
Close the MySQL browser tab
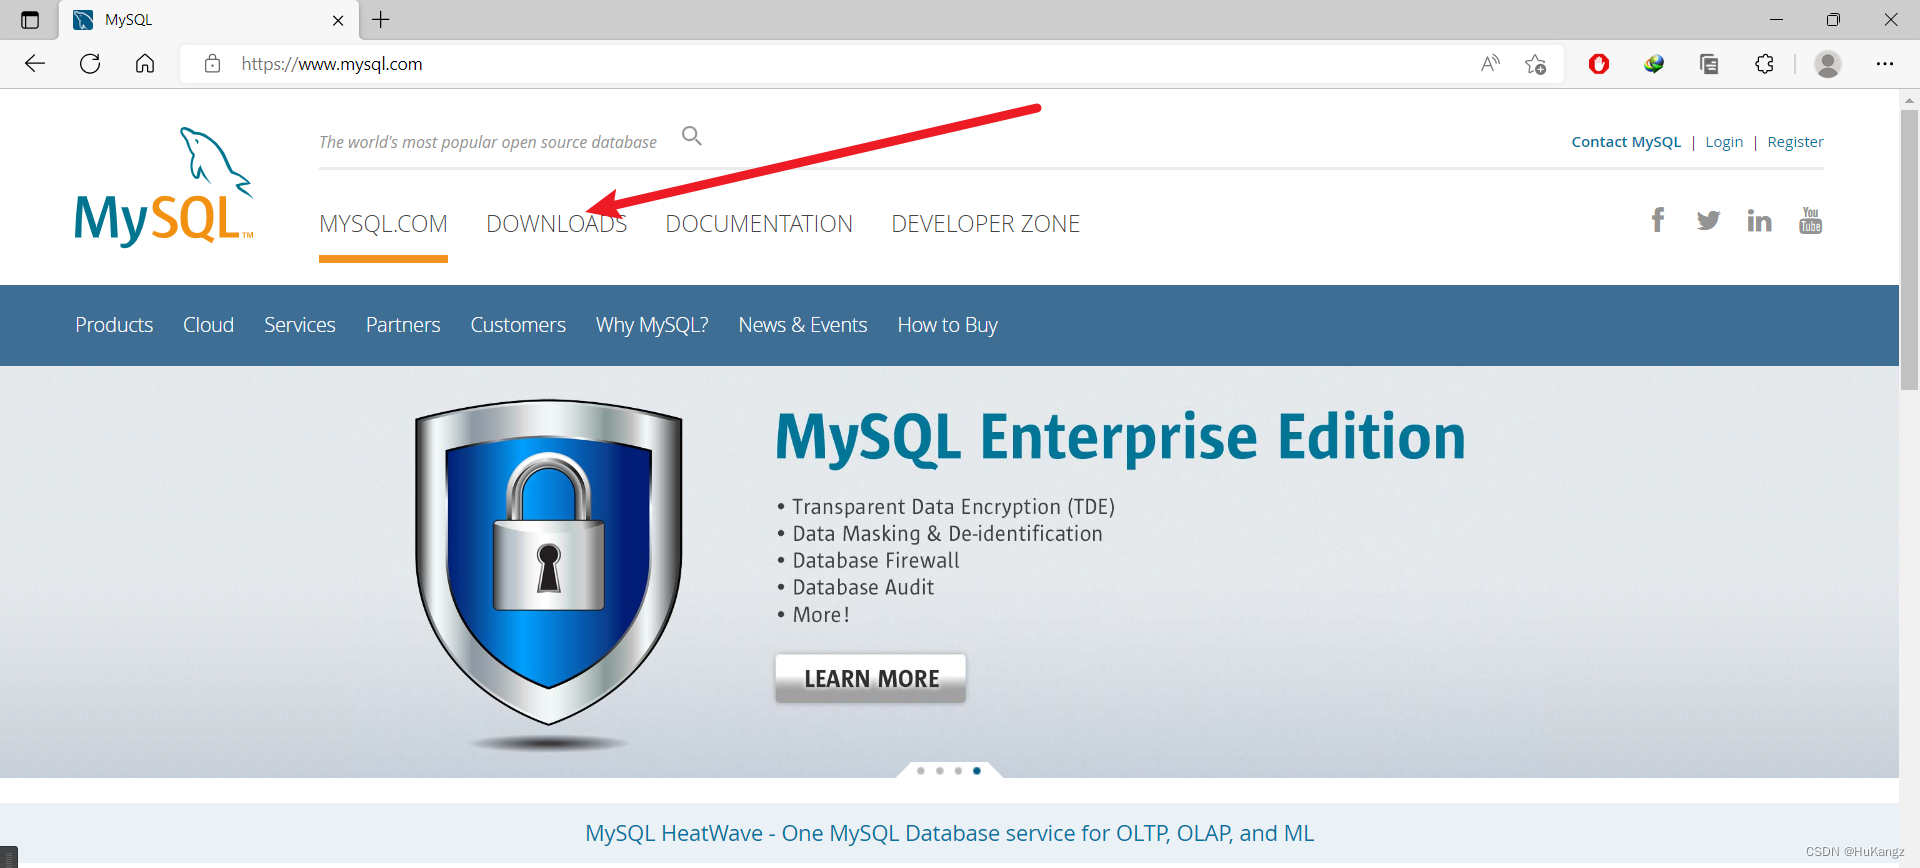(x=338, y=20)
